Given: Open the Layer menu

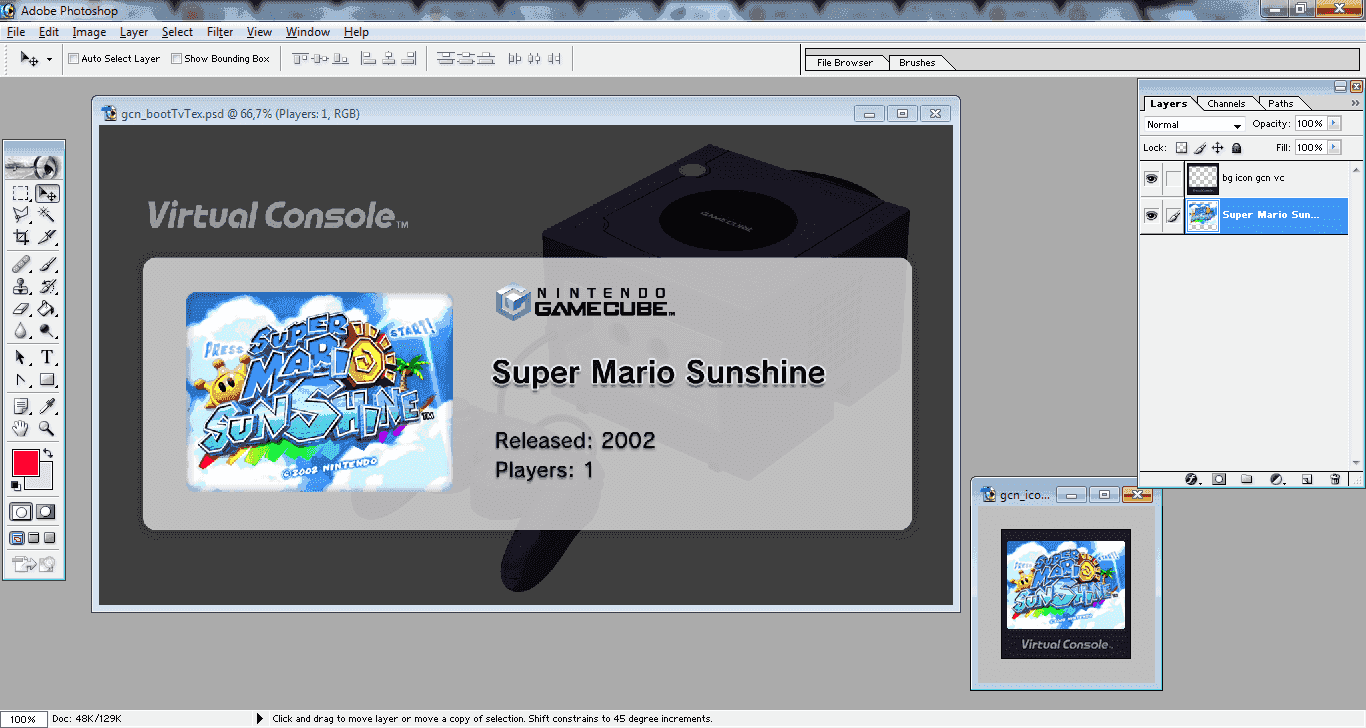Looking at the screenshot, I should 134,32.
